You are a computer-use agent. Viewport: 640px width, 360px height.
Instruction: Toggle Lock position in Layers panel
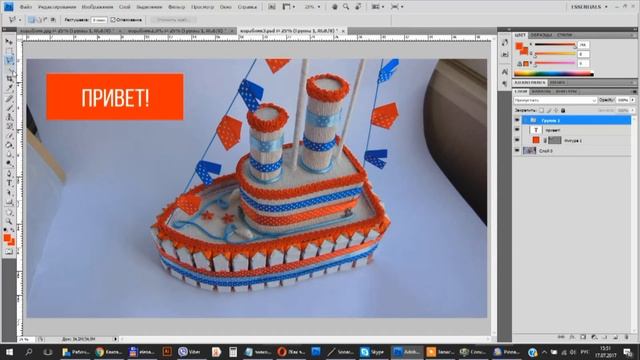pyautogui.click(x=556, y=110)
